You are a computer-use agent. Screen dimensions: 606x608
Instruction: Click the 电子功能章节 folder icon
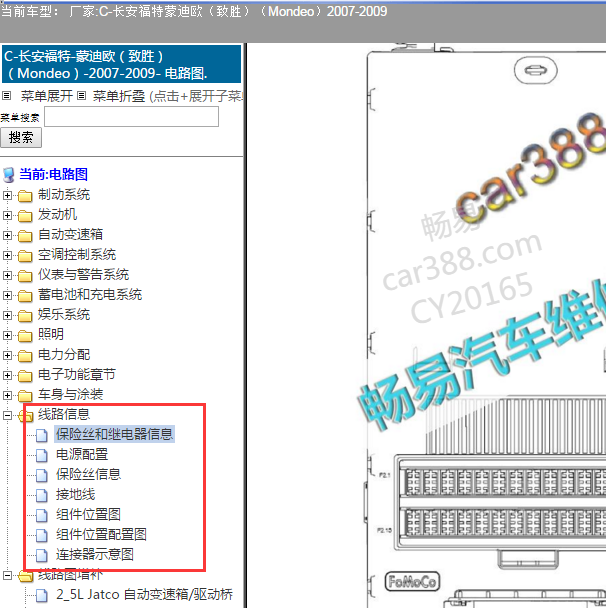click(x=25, y=376)
